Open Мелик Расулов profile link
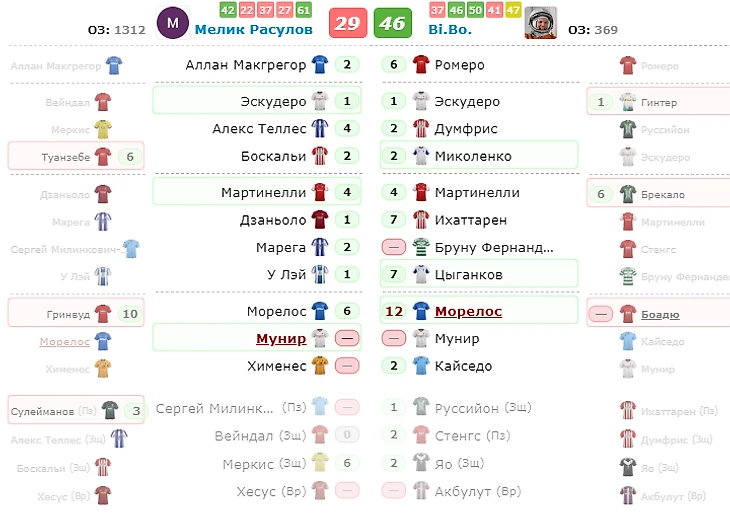This screenshot has height=513, width=730. pyautogui.click(x=254, y=29)
